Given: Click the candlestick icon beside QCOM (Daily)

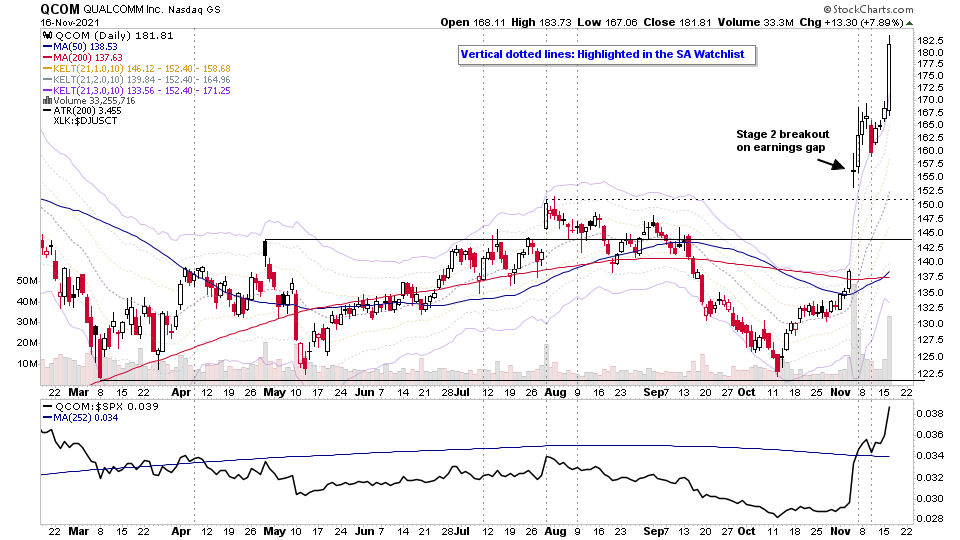Looking at the screenshot, I should (47, 36).
